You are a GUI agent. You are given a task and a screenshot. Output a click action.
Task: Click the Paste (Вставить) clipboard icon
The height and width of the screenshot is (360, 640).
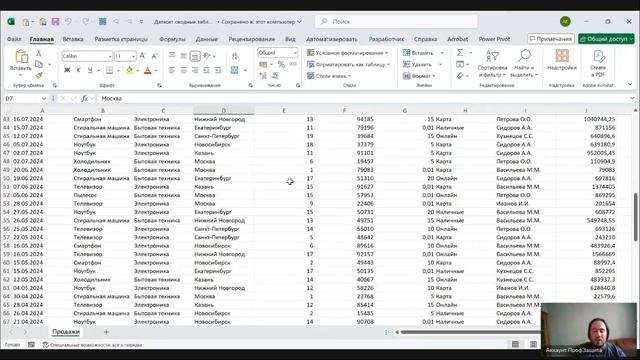pos(21,56)
